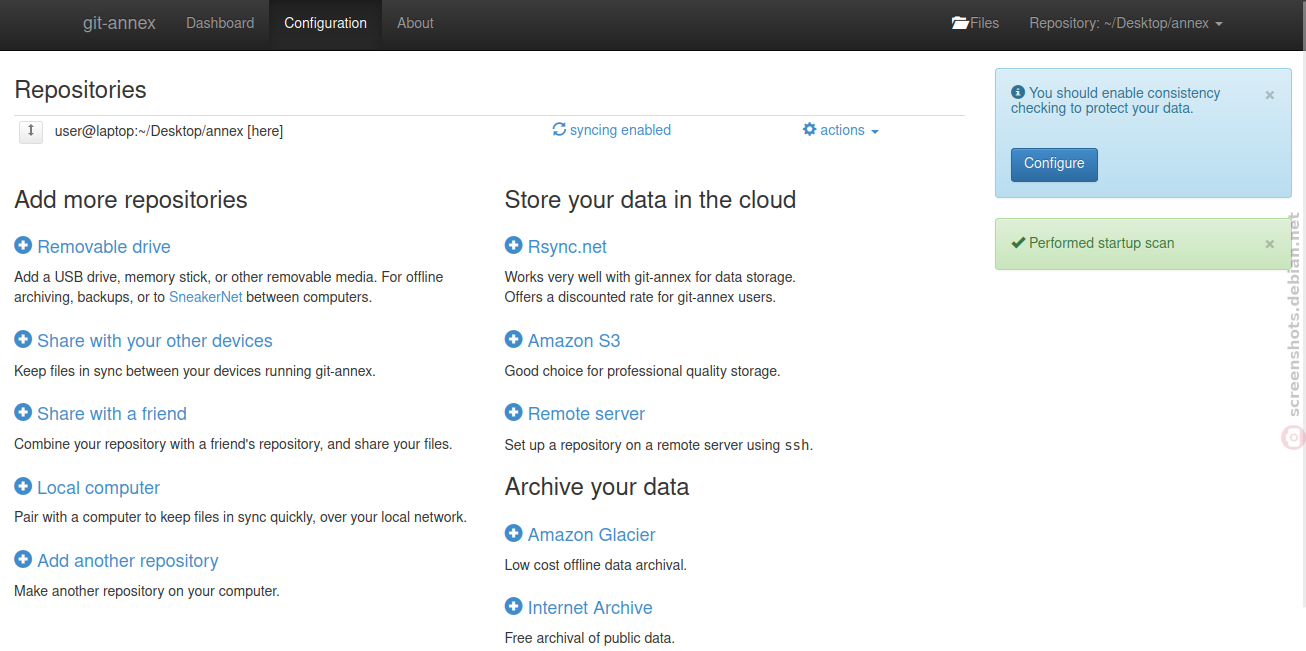
Task: Go to the About tab
Action: [x=415, y=23]
